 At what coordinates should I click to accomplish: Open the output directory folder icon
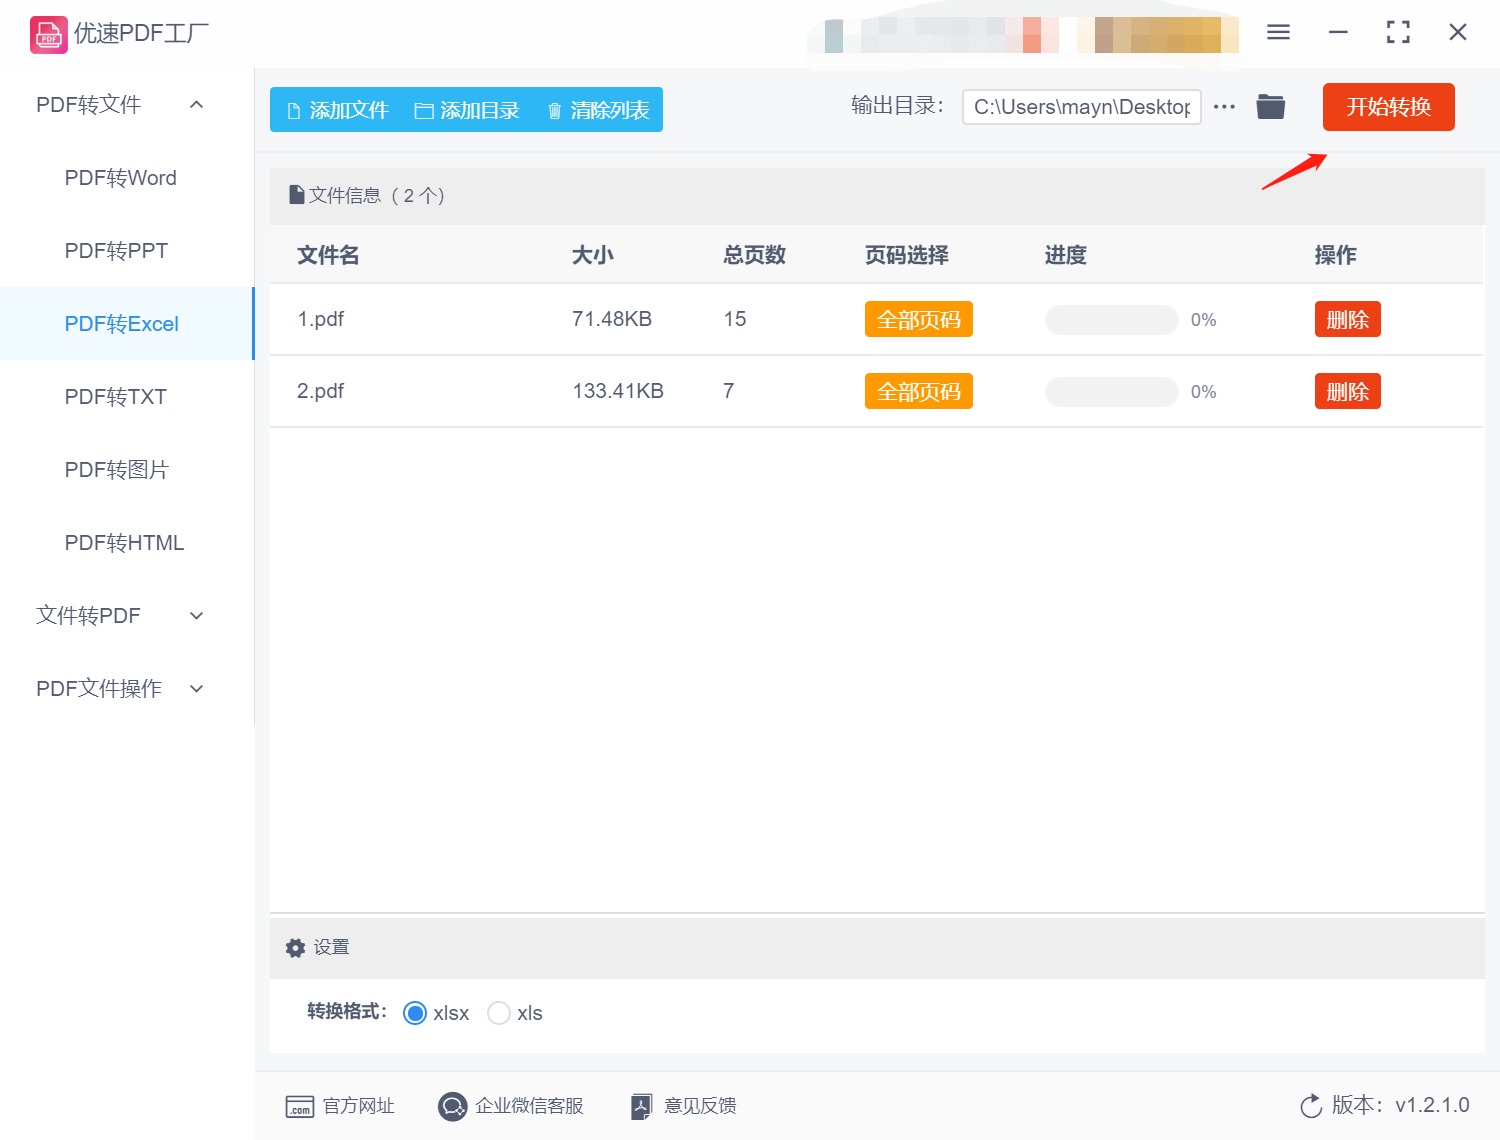[x=1270, y=106]
